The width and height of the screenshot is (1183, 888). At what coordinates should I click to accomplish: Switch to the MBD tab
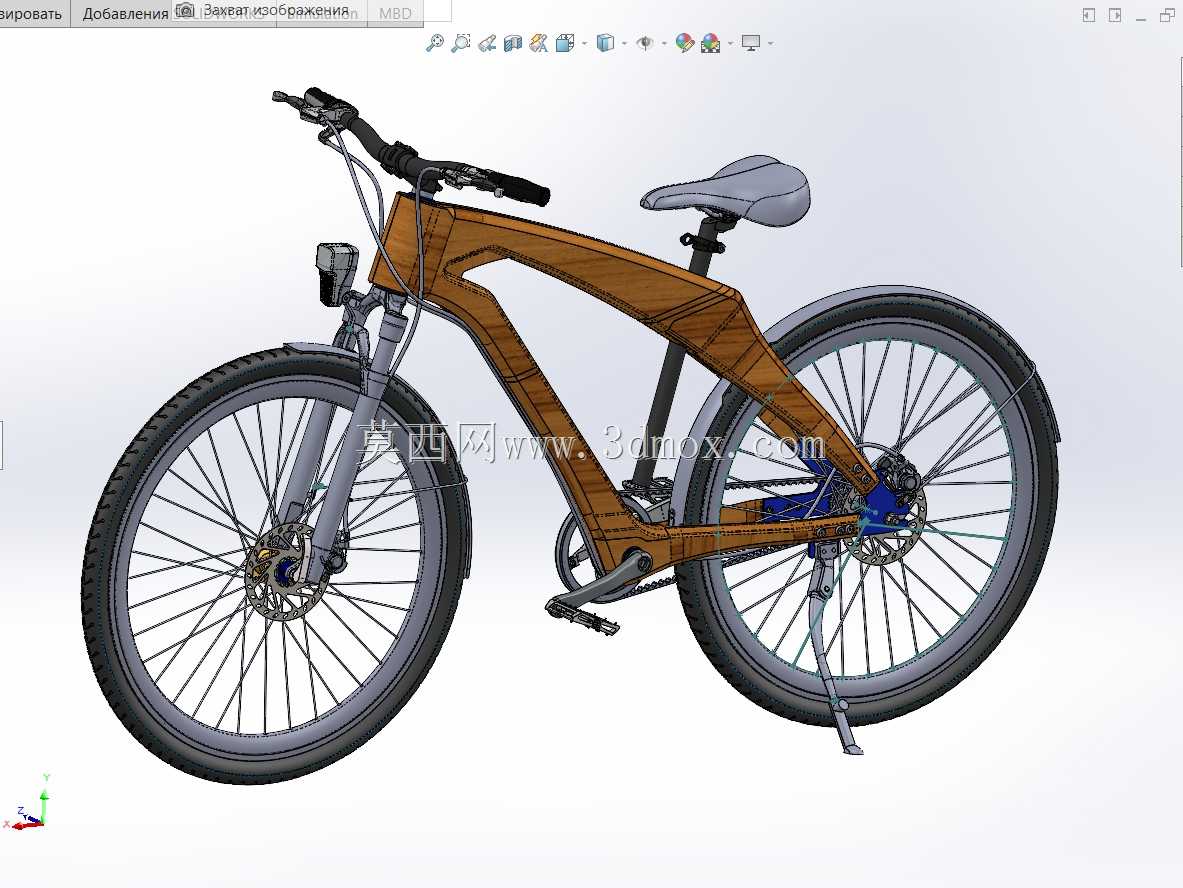pyautogui.click(x=395, y=14)
